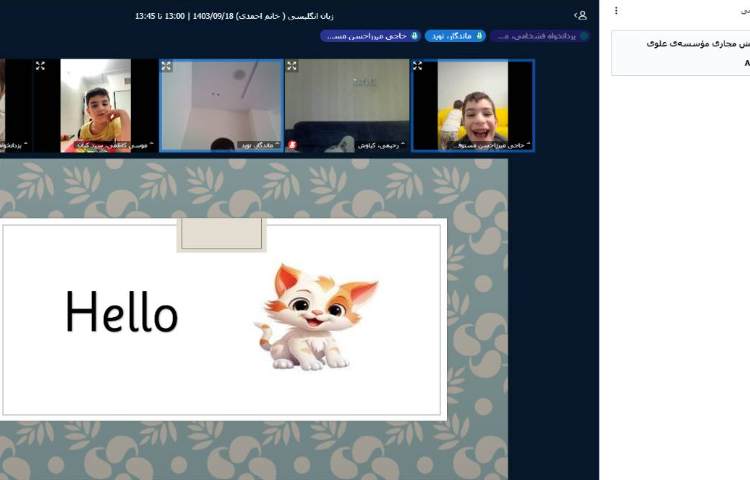Screen dimensions: 750x480
Task: Expand رحیمی کیاوش video to fullscreen
Action: [292, 66]
